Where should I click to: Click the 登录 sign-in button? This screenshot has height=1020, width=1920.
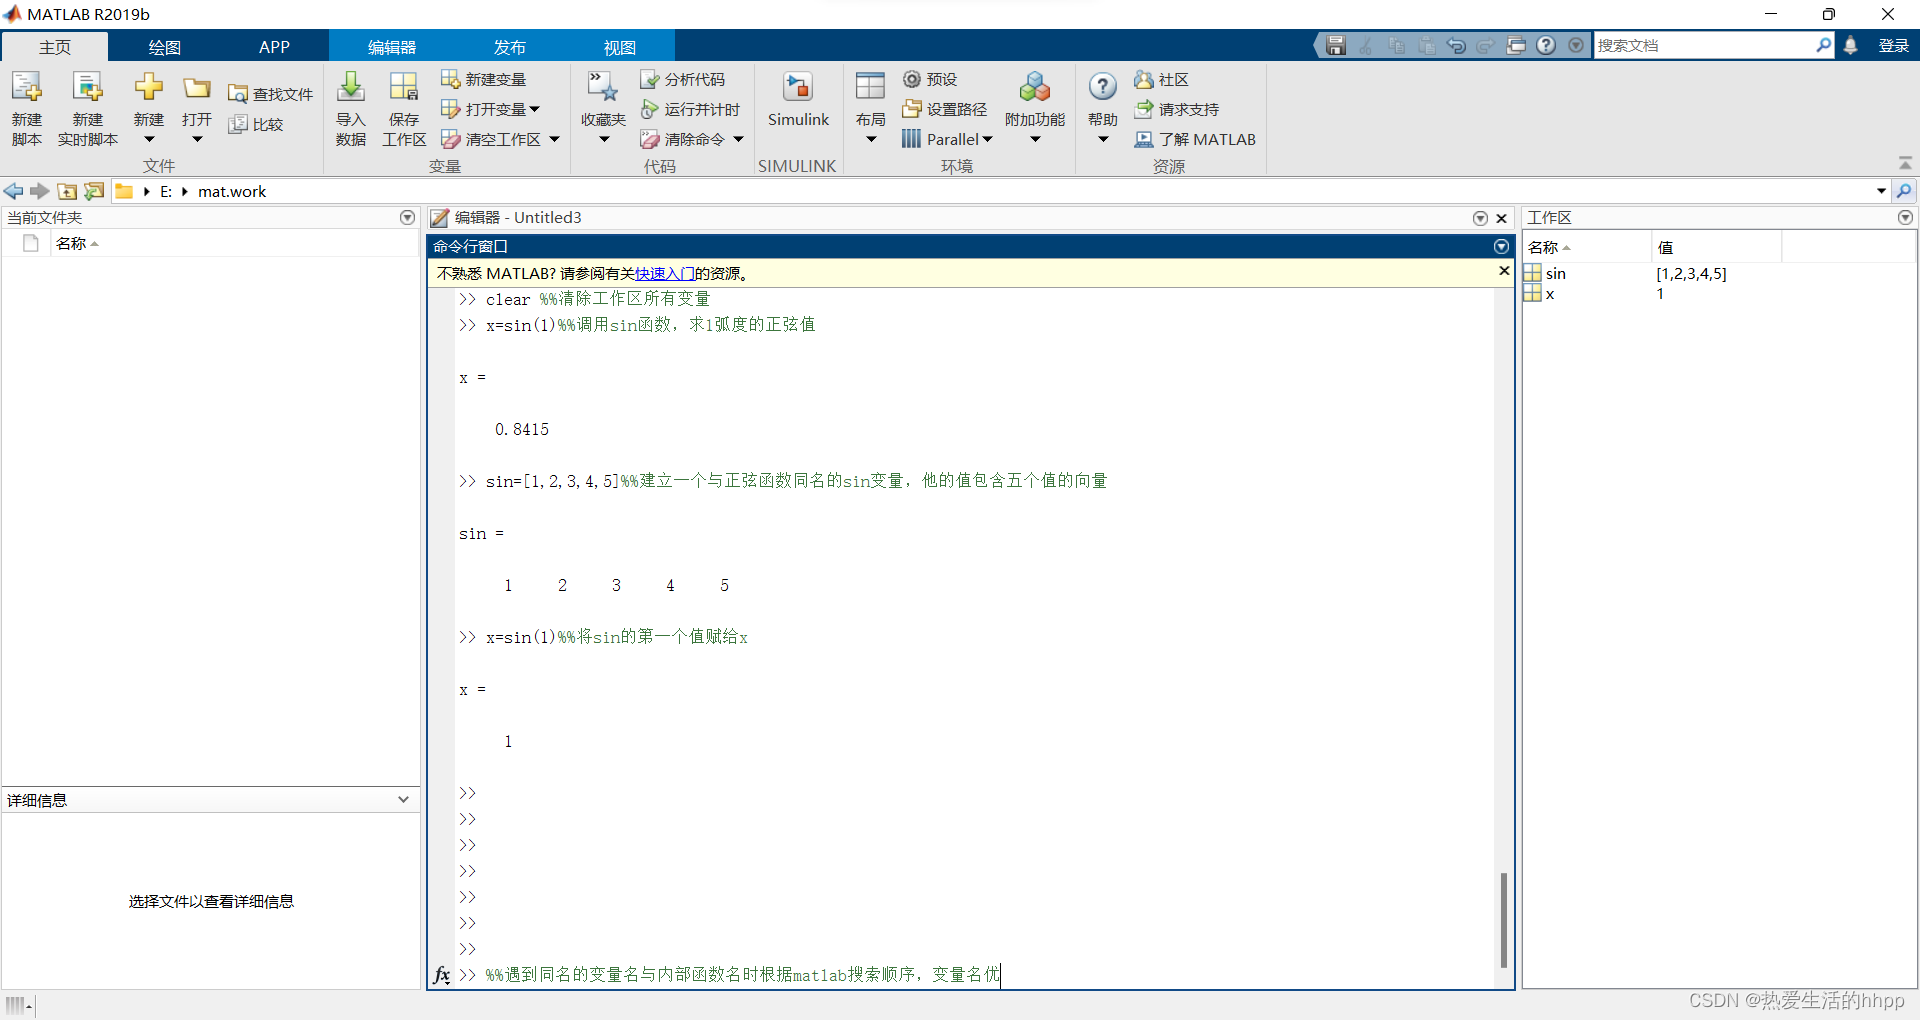point(1893,45)
